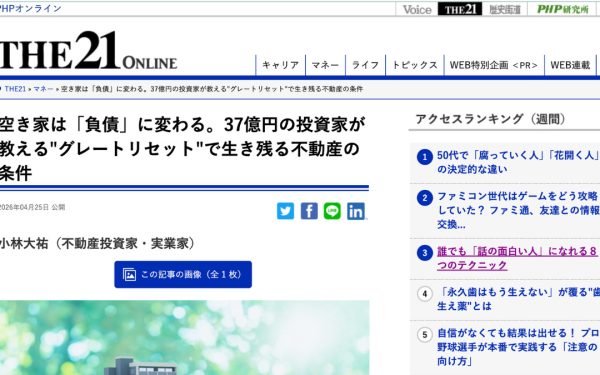Open ranking 2: ファミコン世代 article
Viewport: 600px width, 375px height.
point(518,210)
